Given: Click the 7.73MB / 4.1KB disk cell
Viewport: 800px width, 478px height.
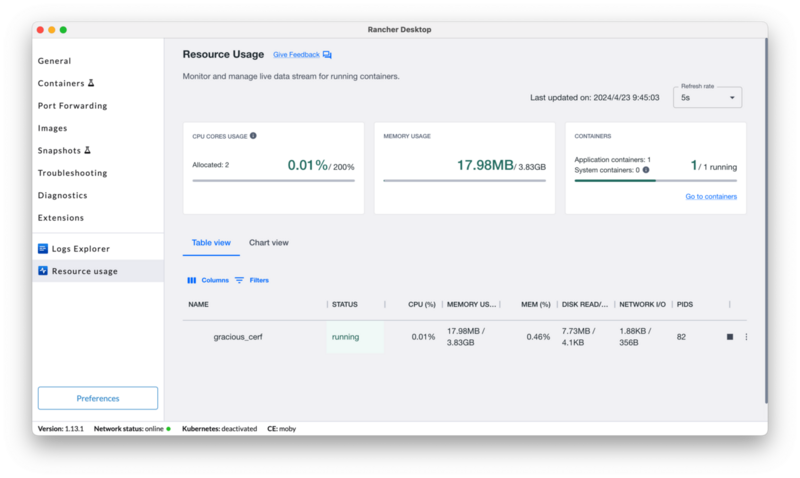Looking at the screenshot, I should click(x=578, y=337).
